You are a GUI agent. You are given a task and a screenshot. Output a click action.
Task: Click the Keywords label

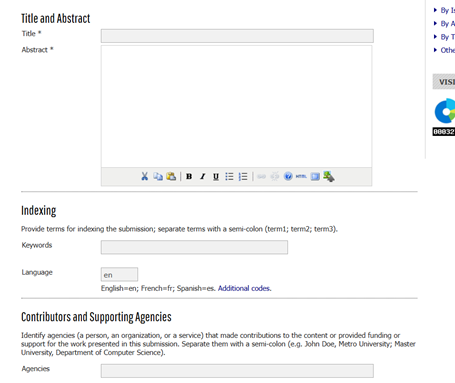pyautogui.click(x=37, y=245)
